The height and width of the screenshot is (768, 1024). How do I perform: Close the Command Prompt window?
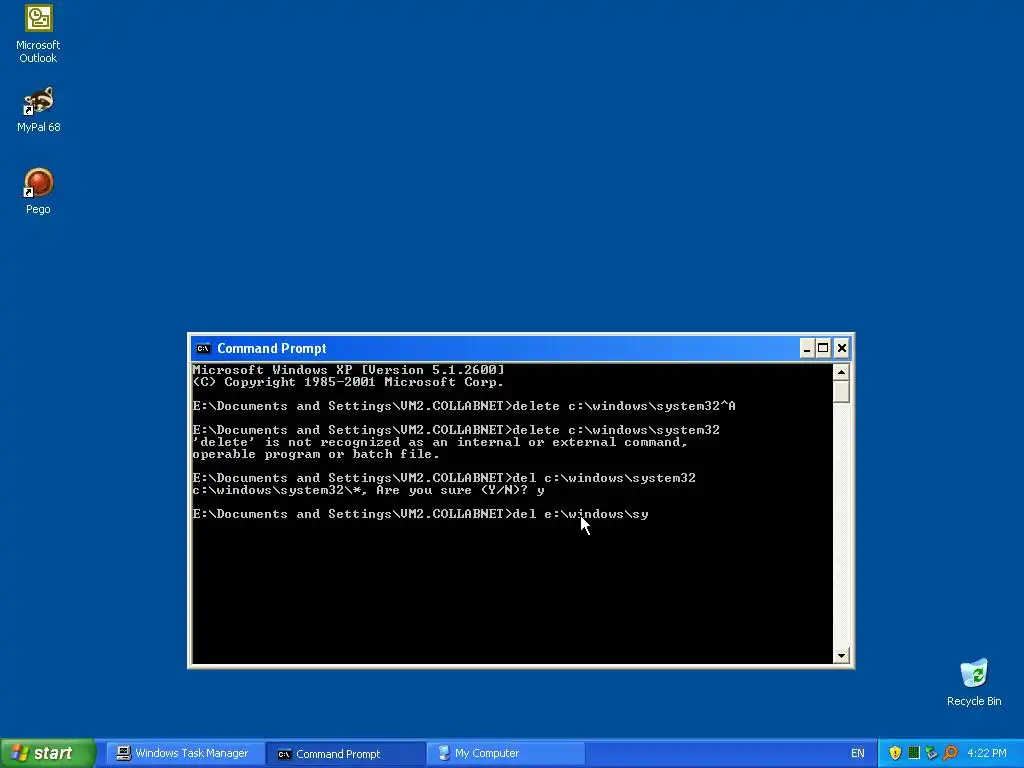point(842,348)
